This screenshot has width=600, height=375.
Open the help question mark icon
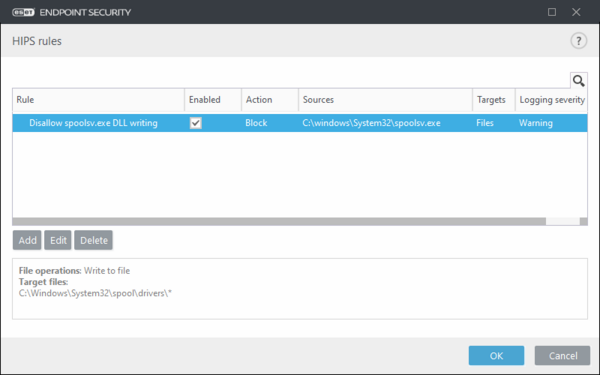click(x=579, y=41)
